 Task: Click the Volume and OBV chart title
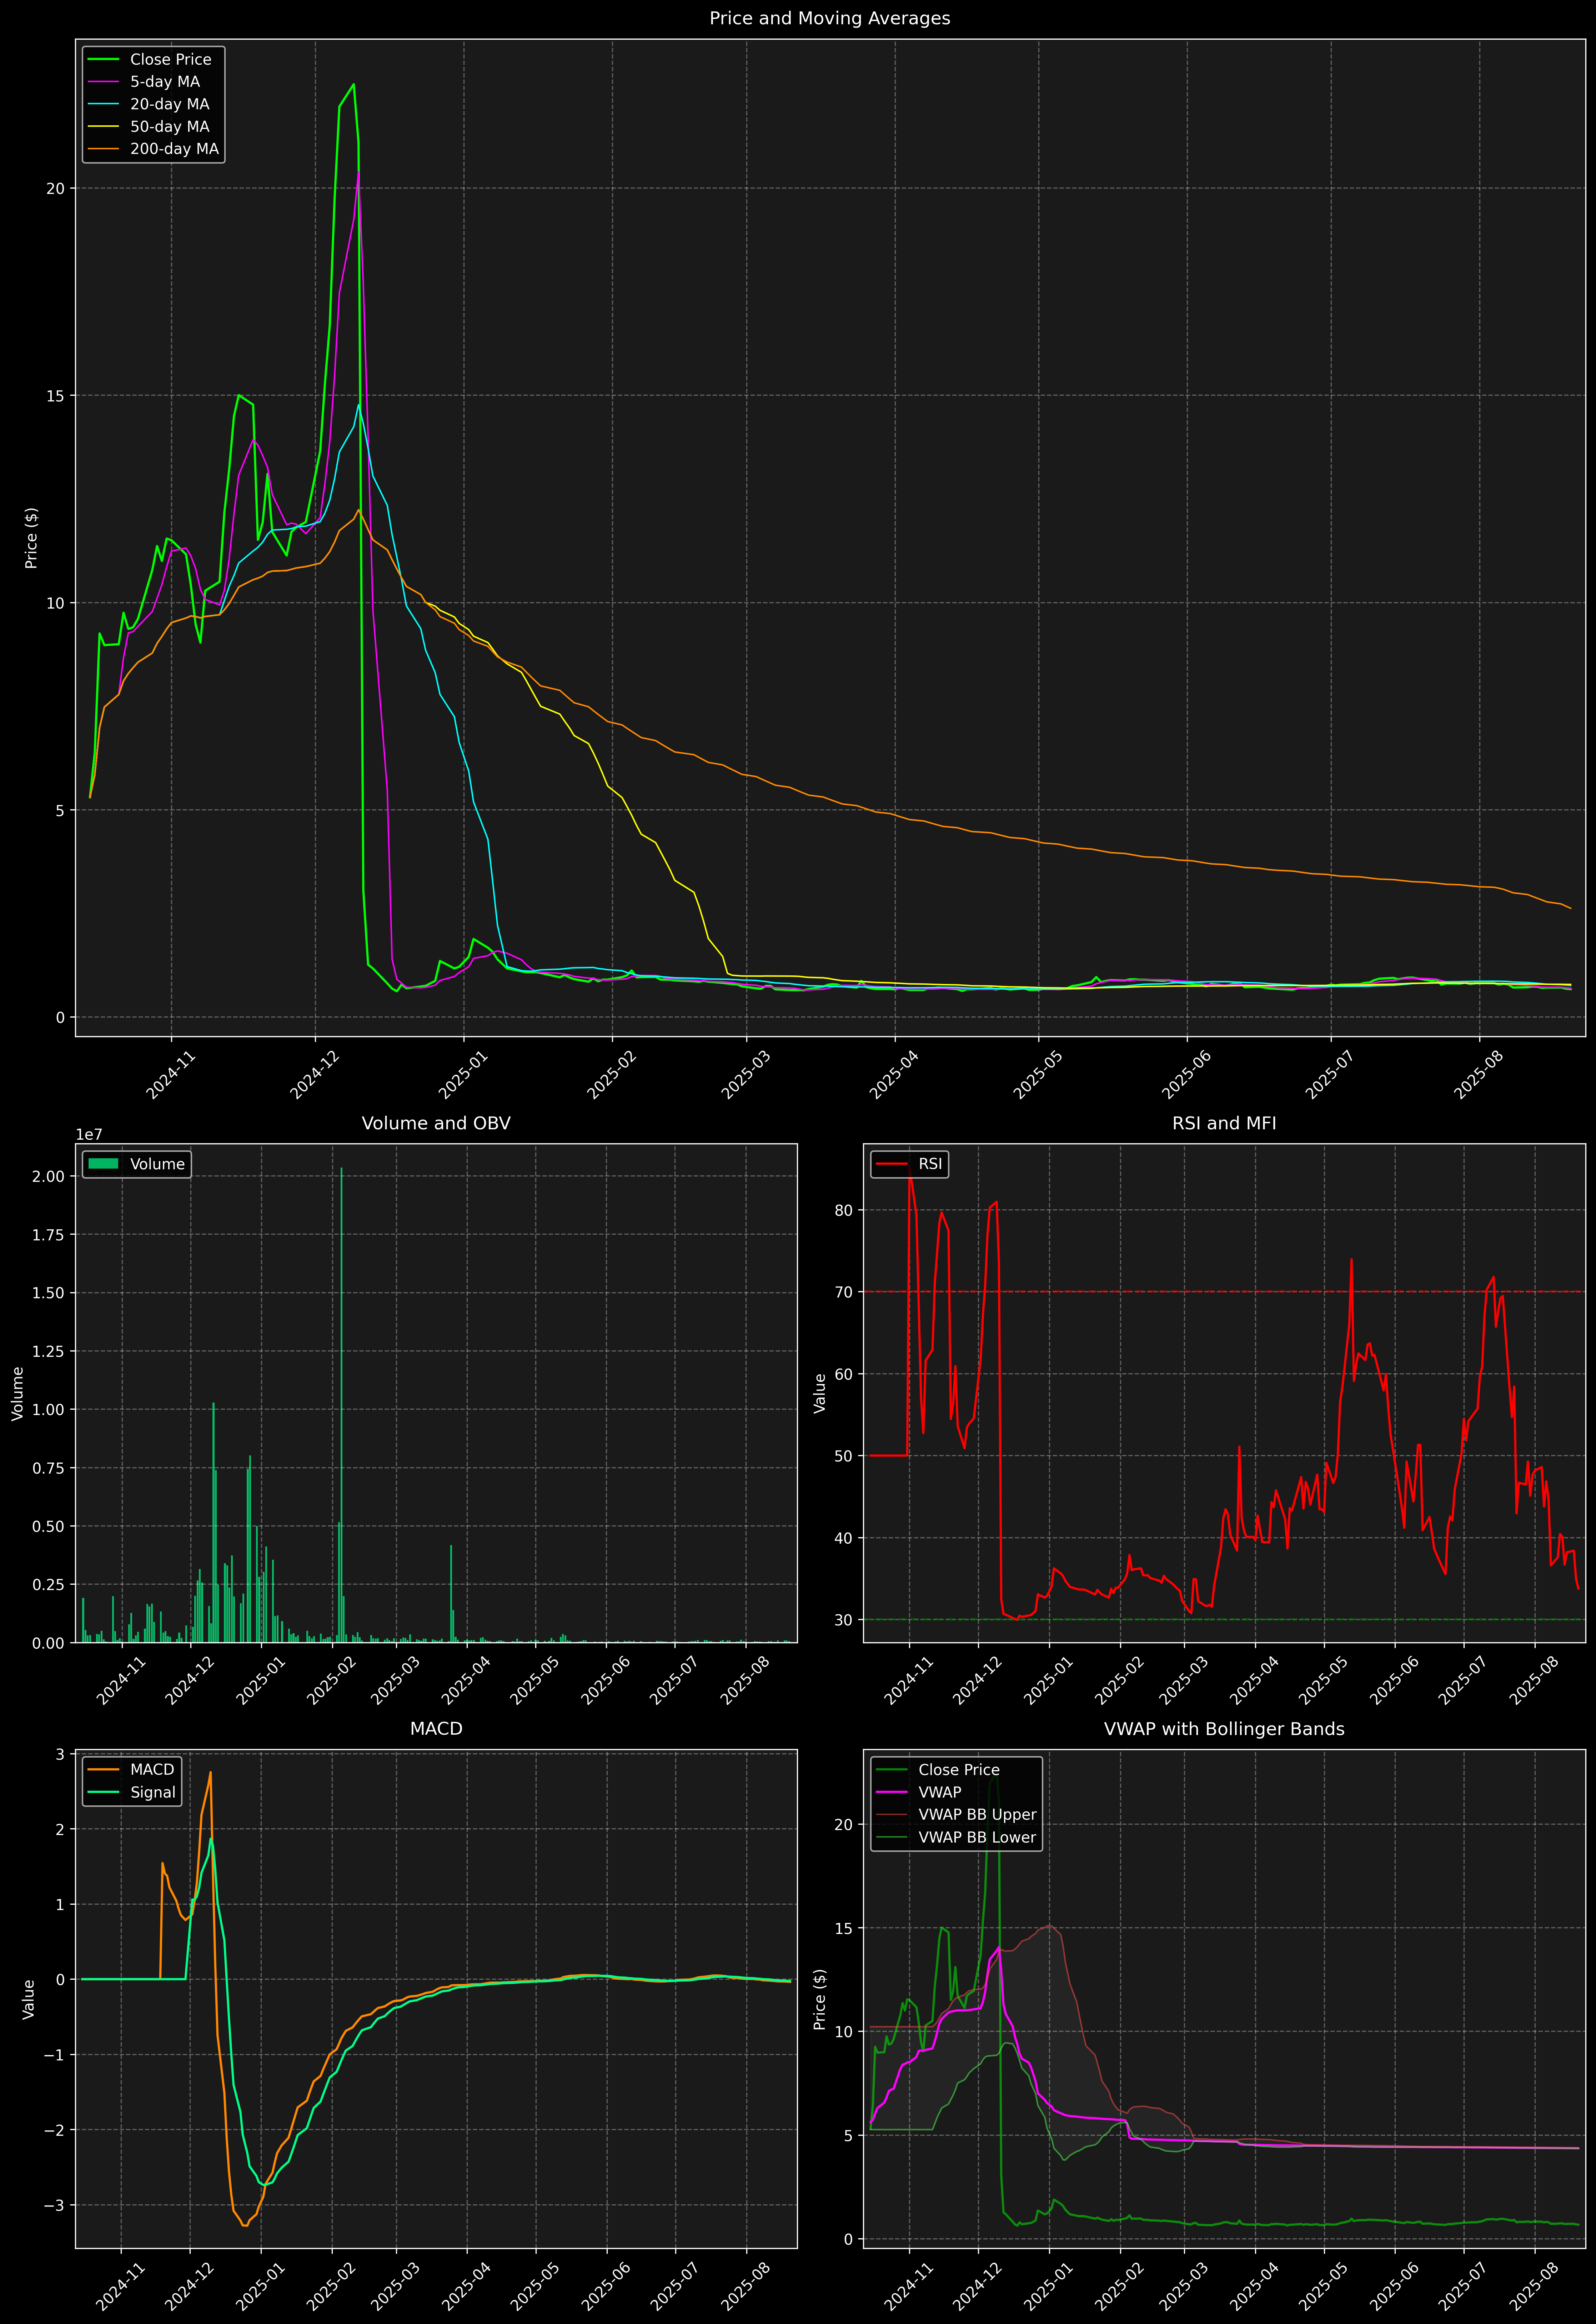pos(436,1123)
